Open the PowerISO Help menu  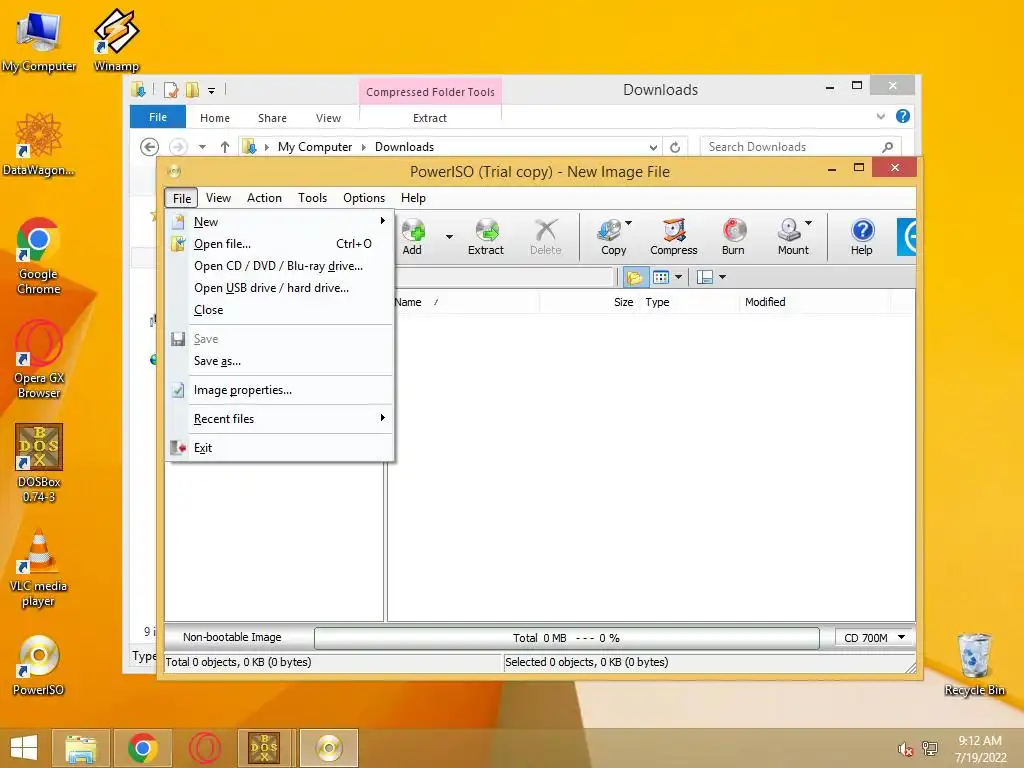(x=413, y=198)
